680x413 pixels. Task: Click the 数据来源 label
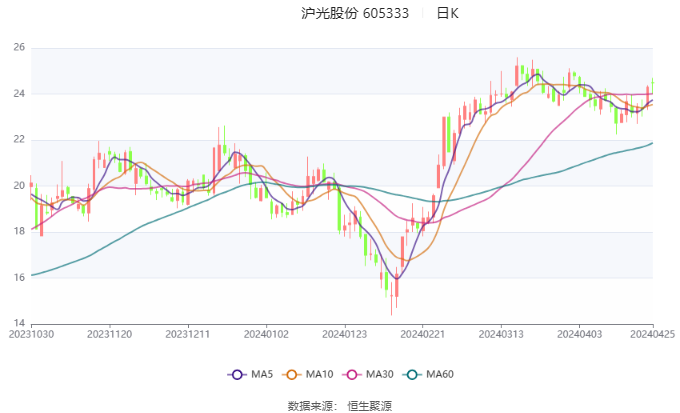pyautogui.click(x=309, y=405)
